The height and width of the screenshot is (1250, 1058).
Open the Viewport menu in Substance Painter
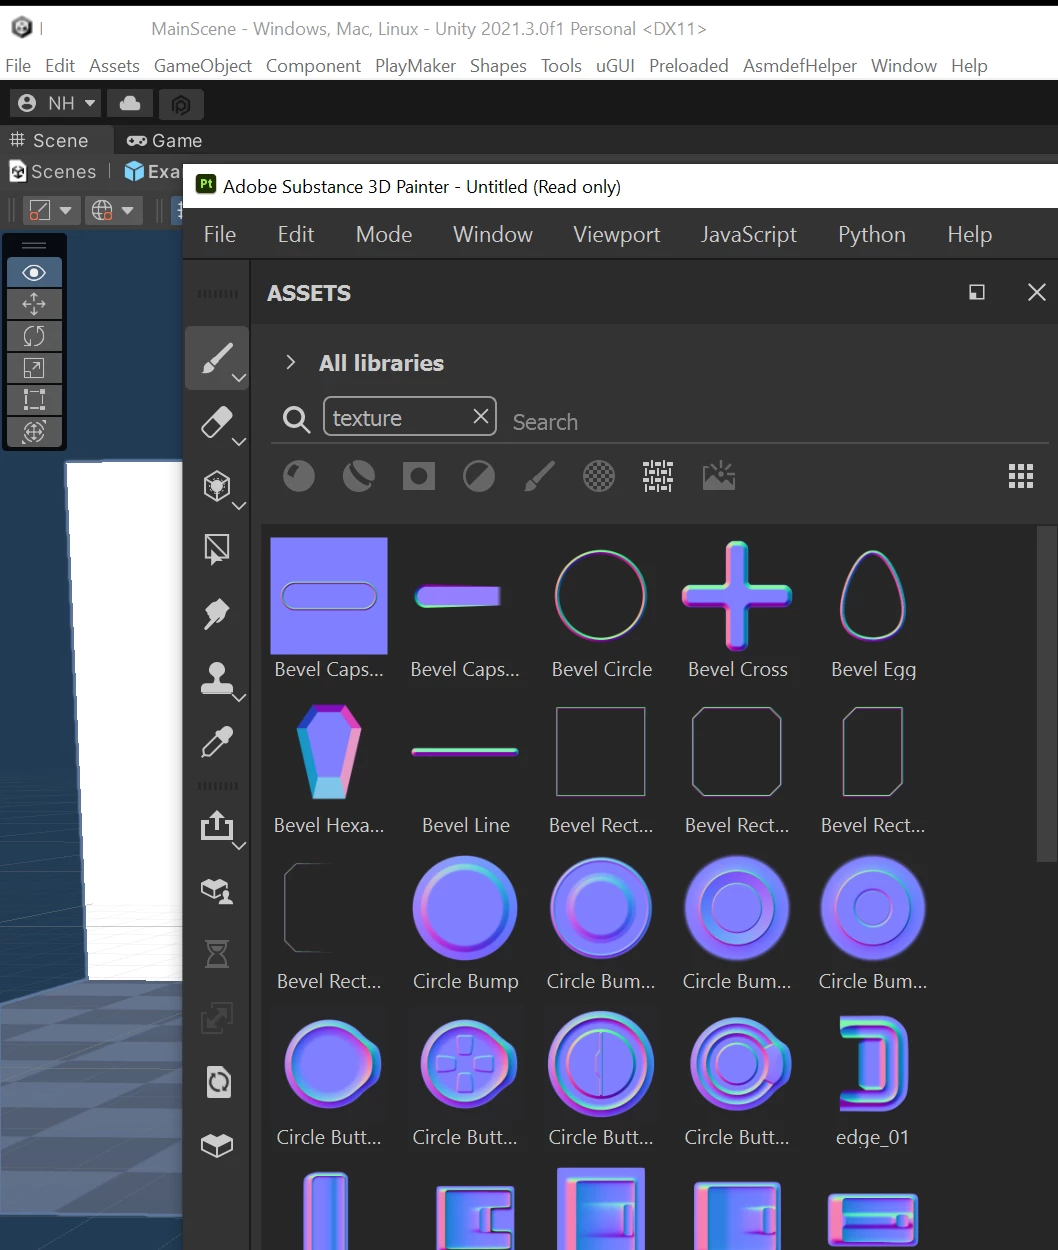point(617,234)
